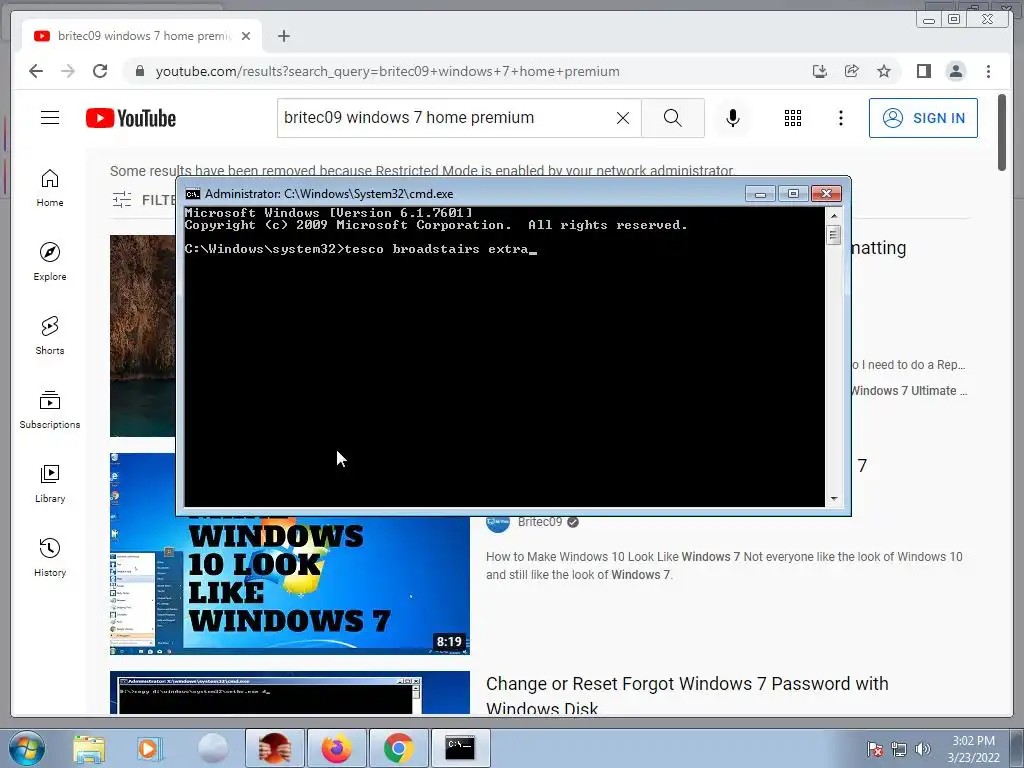This screenshot has width=1024, height=768.
Task: Go back using the browser back arrow
Action: [36, 71]
